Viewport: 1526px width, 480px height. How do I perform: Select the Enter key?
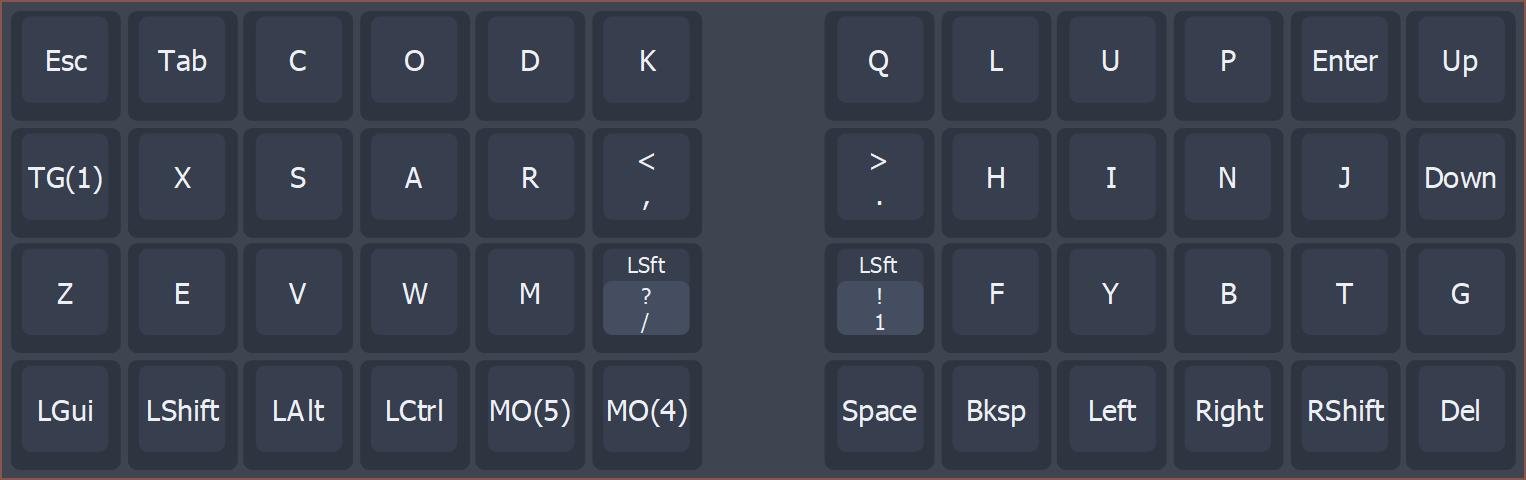pos(1344,62)
